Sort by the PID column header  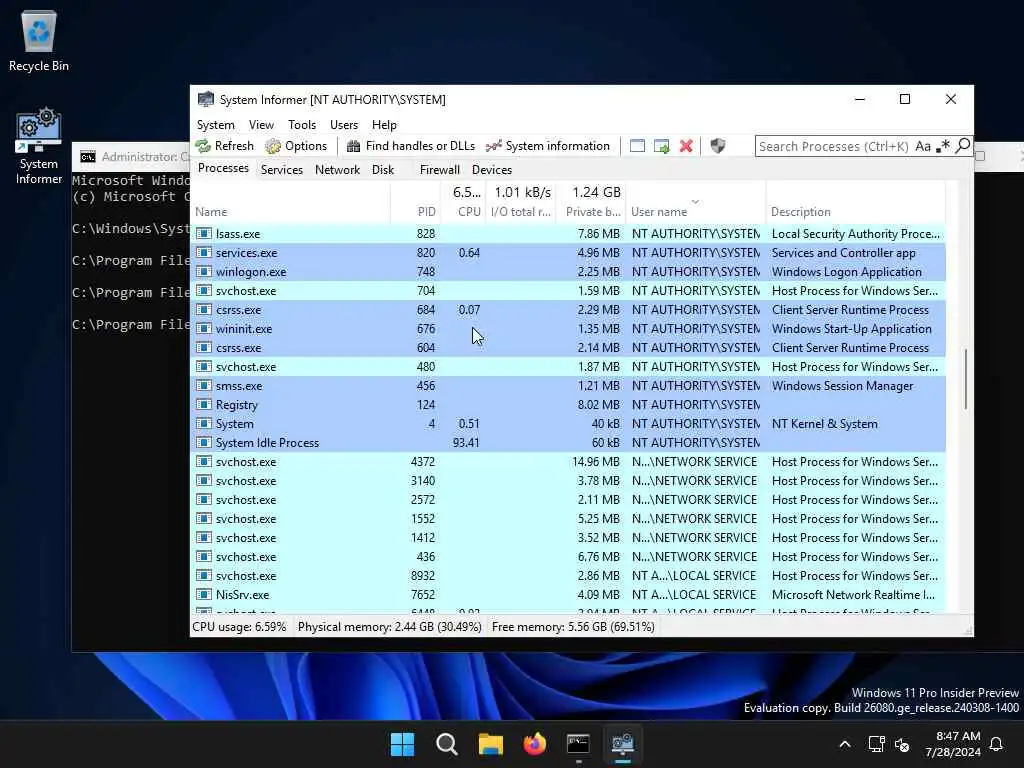click(x=415, y=201)
